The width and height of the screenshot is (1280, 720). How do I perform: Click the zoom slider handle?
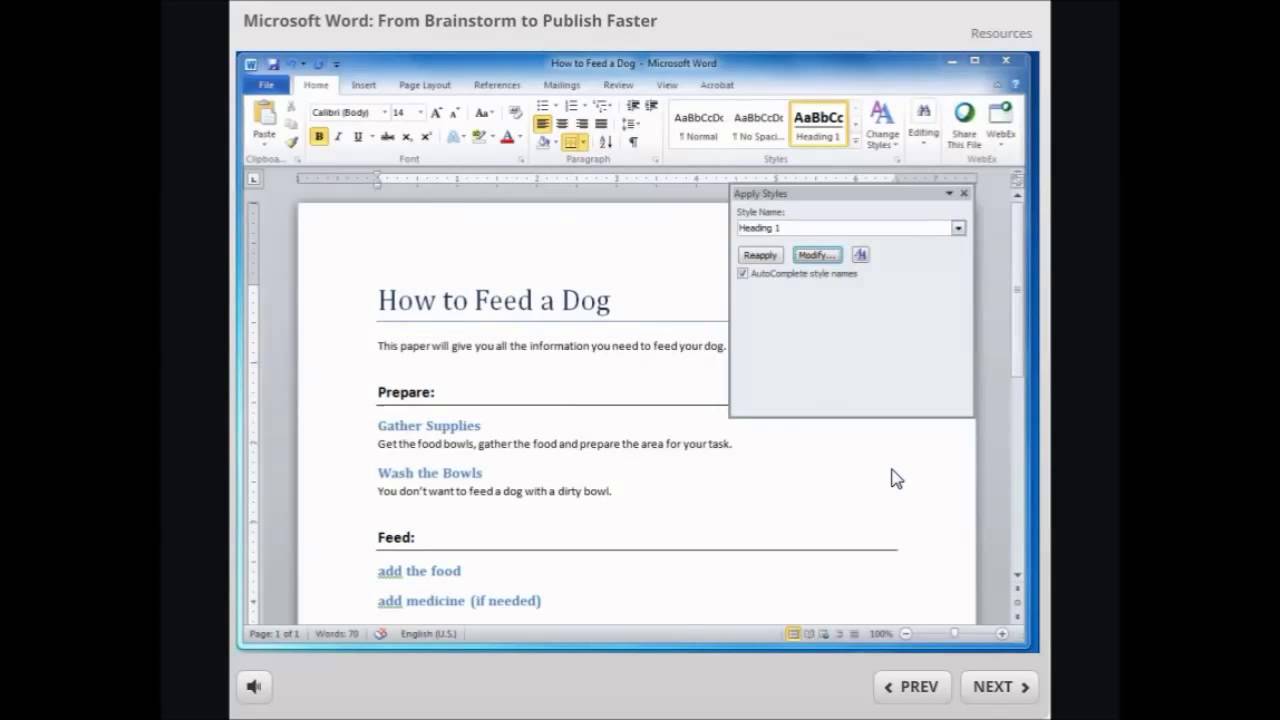point(954,634)
